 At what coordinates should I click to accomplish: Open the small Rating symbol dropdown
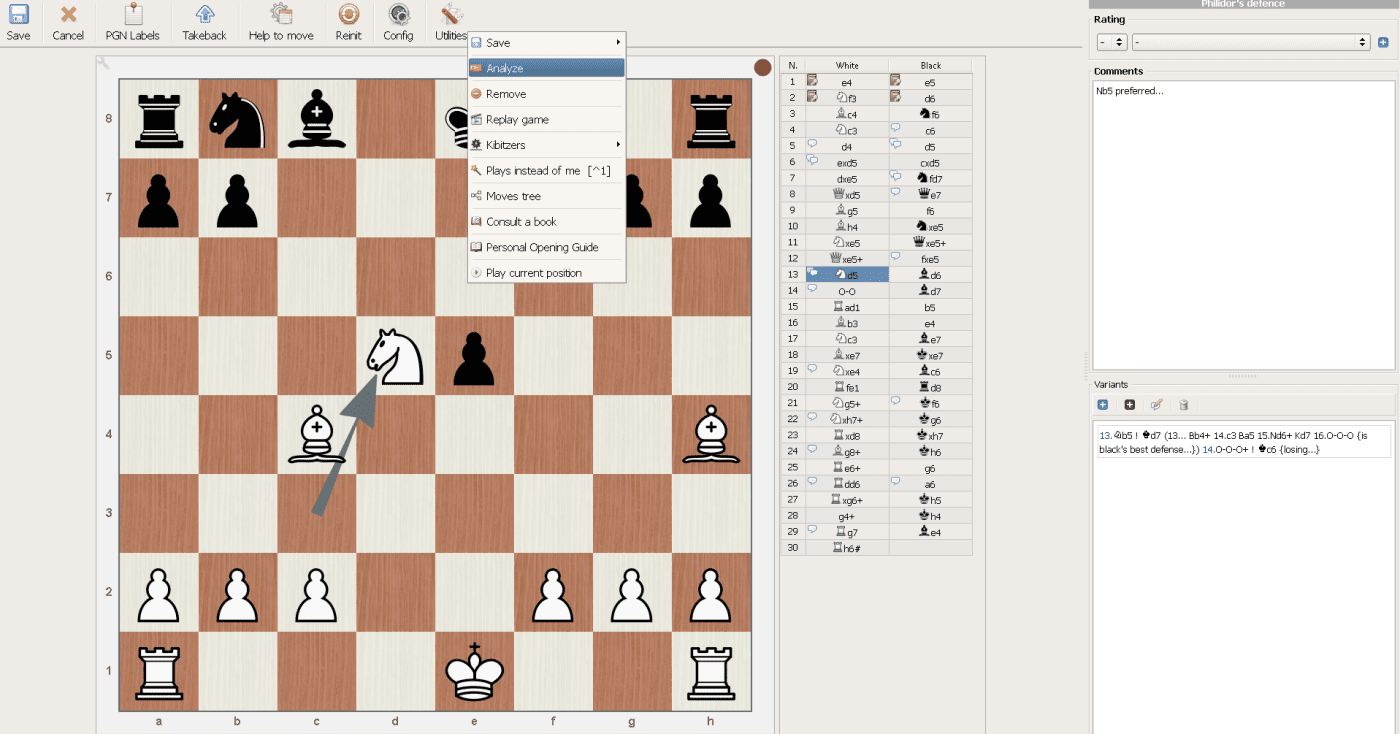tap(1112, 42)
